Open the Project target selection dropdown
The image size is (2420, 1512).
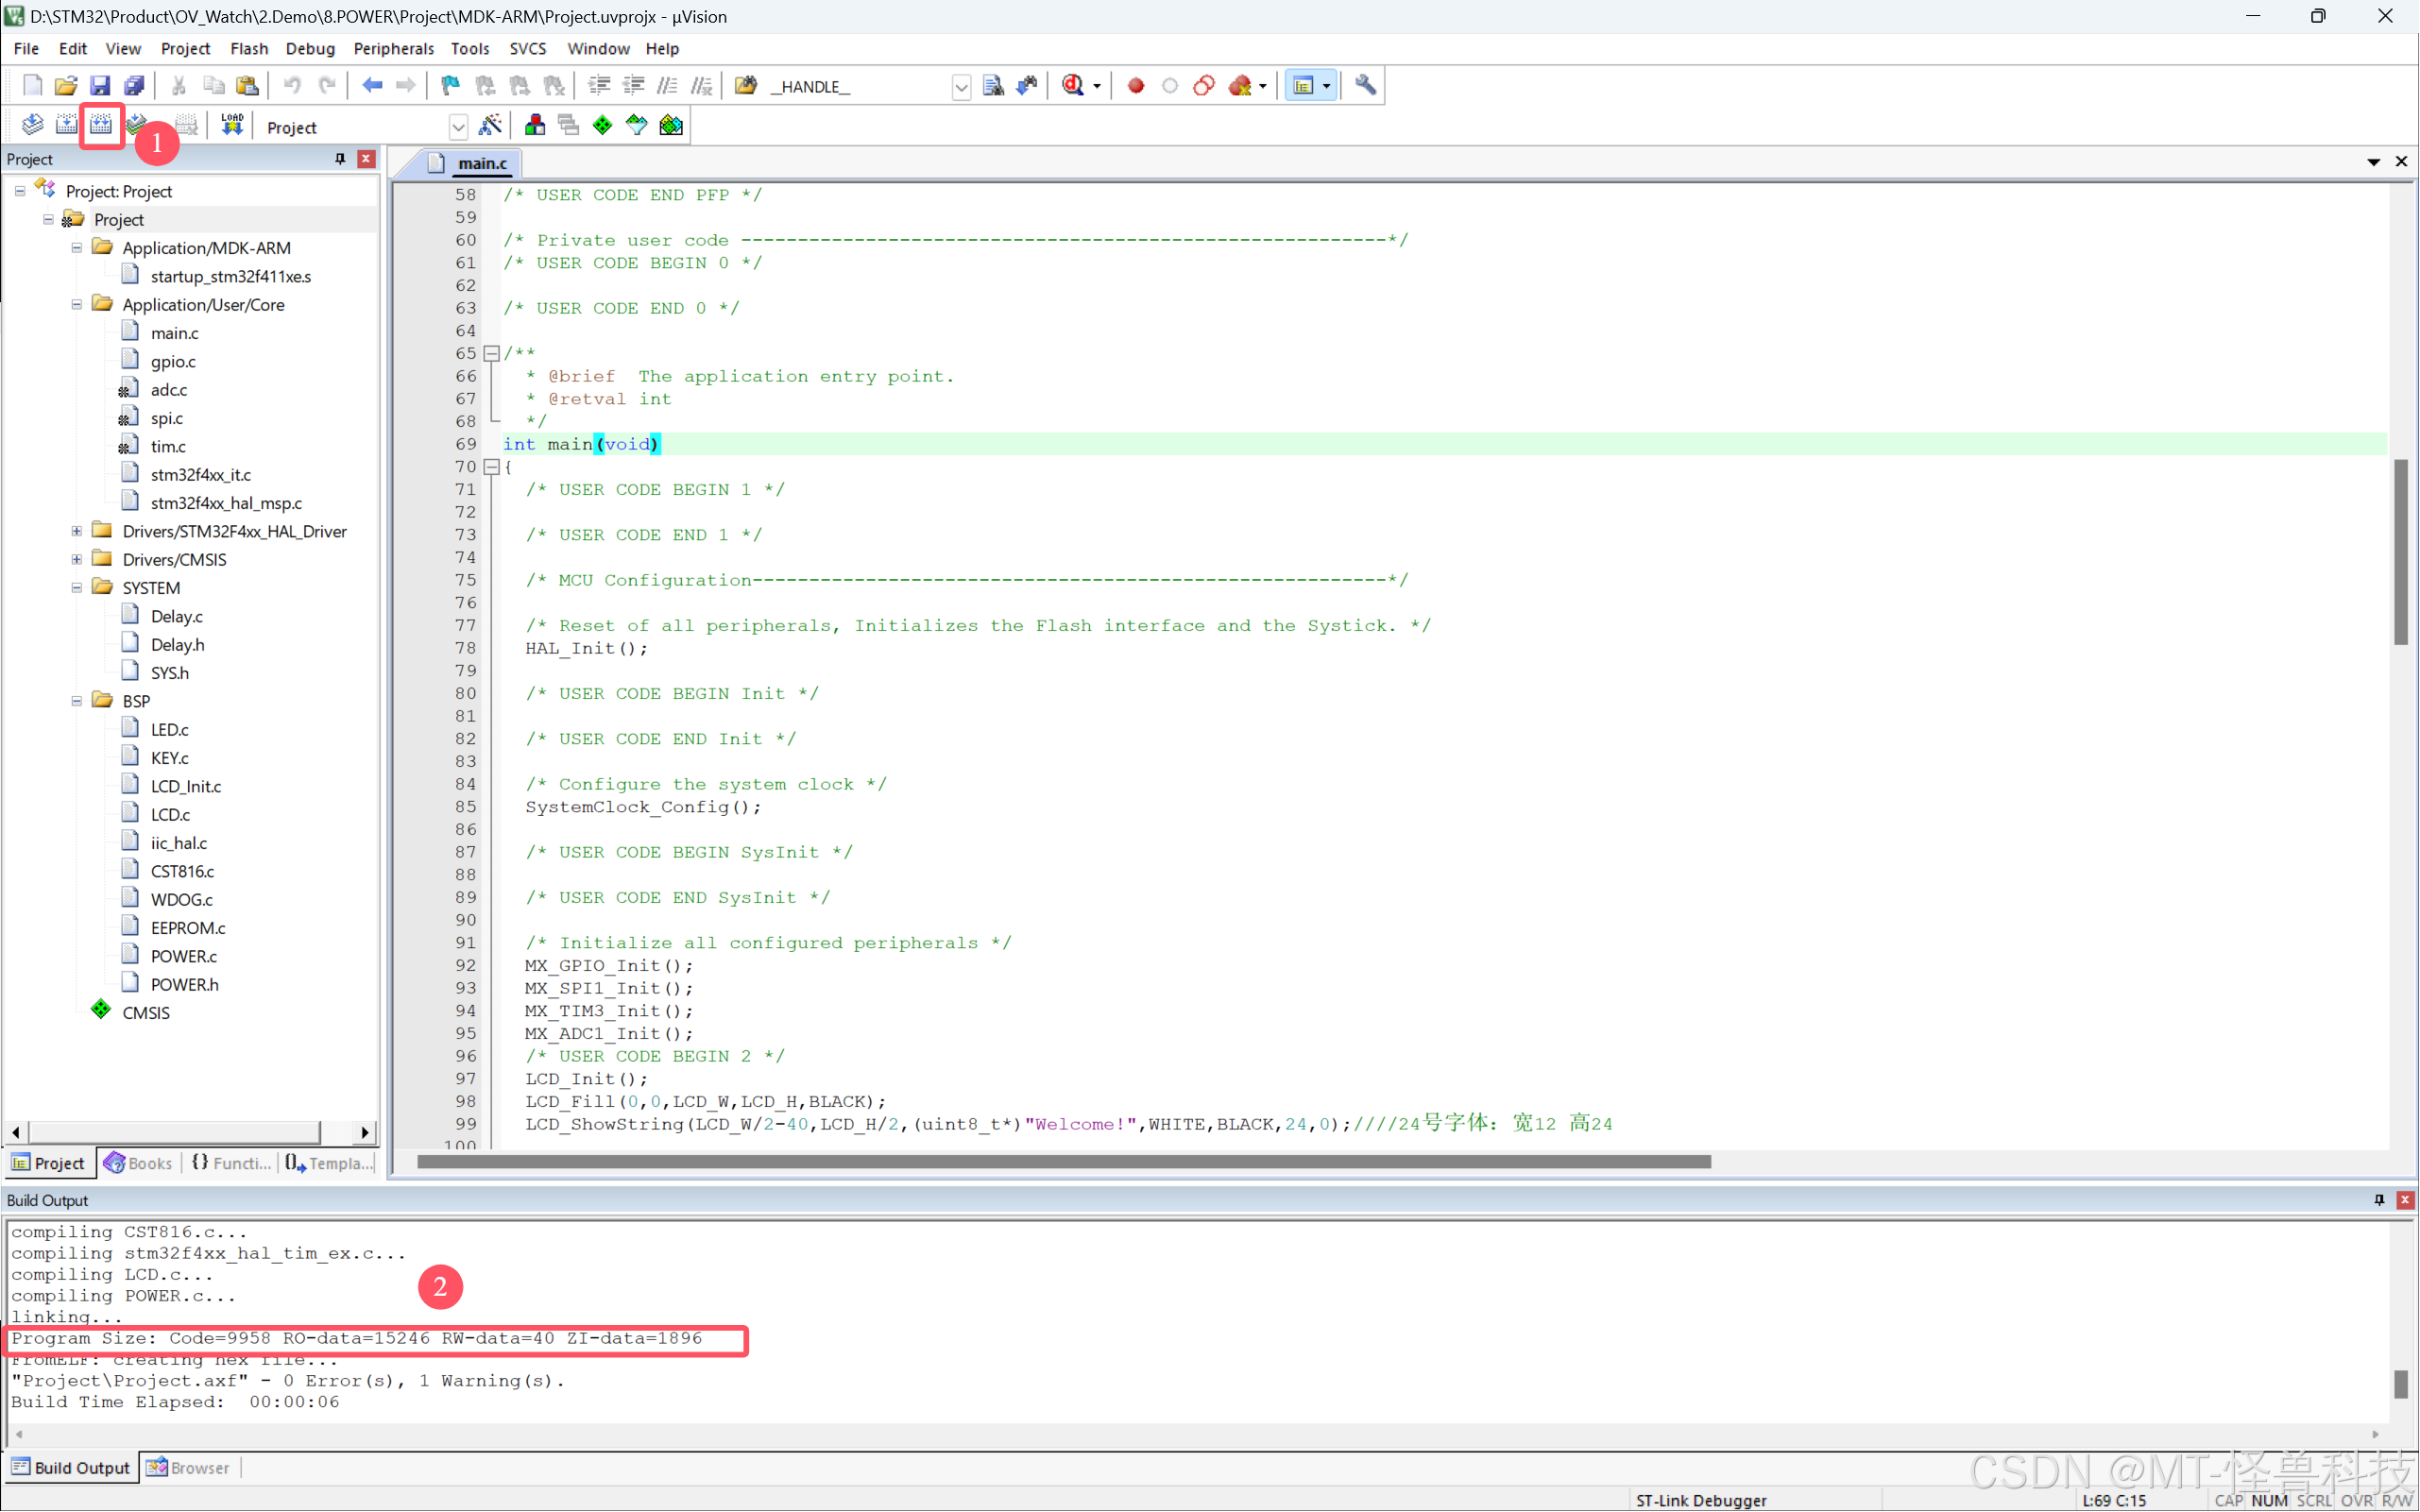click(458, 127)
